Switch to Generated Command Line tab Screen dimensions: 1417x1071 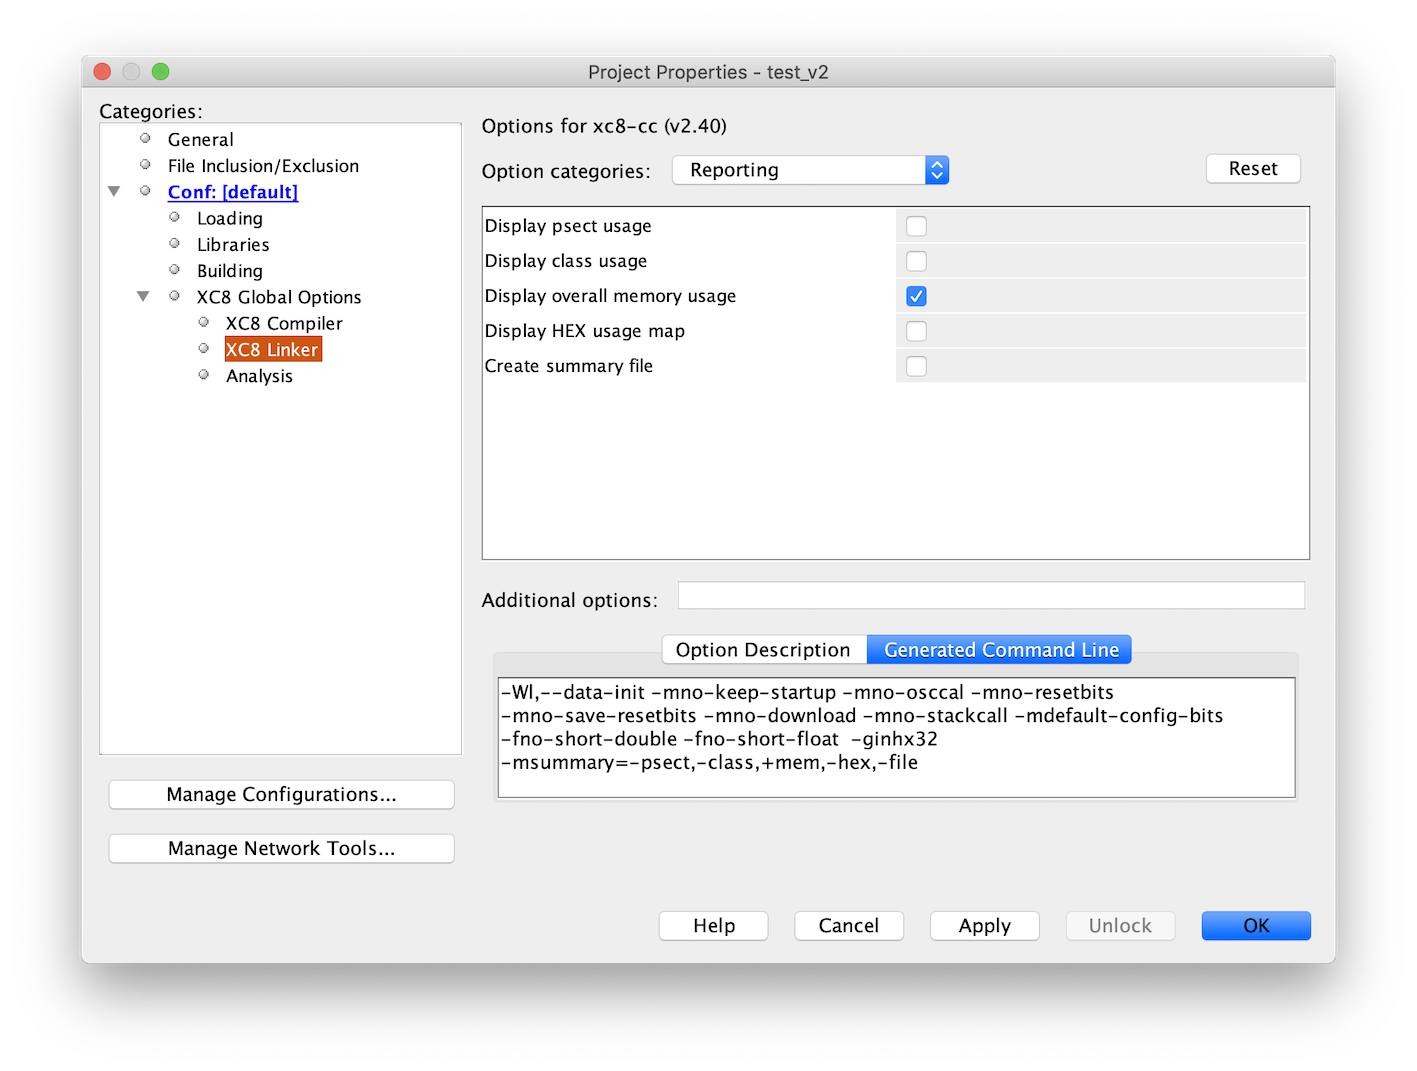1000,650
